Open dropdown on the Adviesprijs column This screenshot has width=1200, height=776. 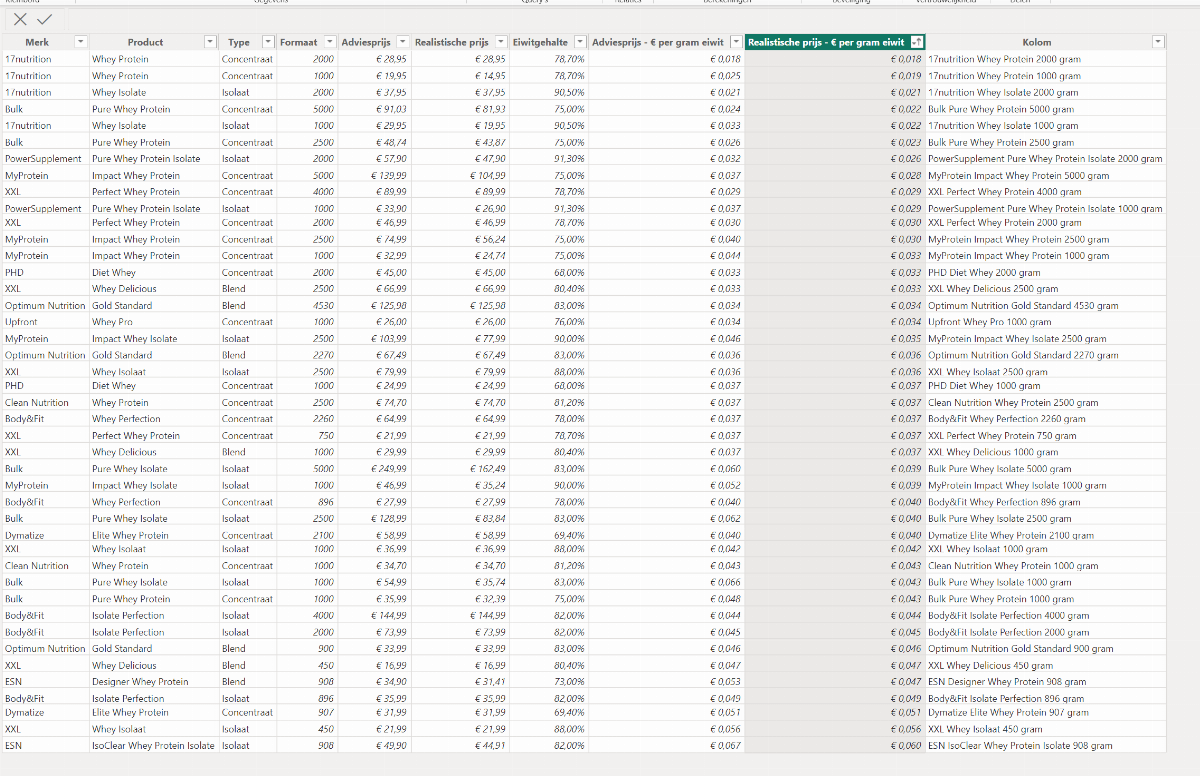pyautogui.click(x=402, y=42)
